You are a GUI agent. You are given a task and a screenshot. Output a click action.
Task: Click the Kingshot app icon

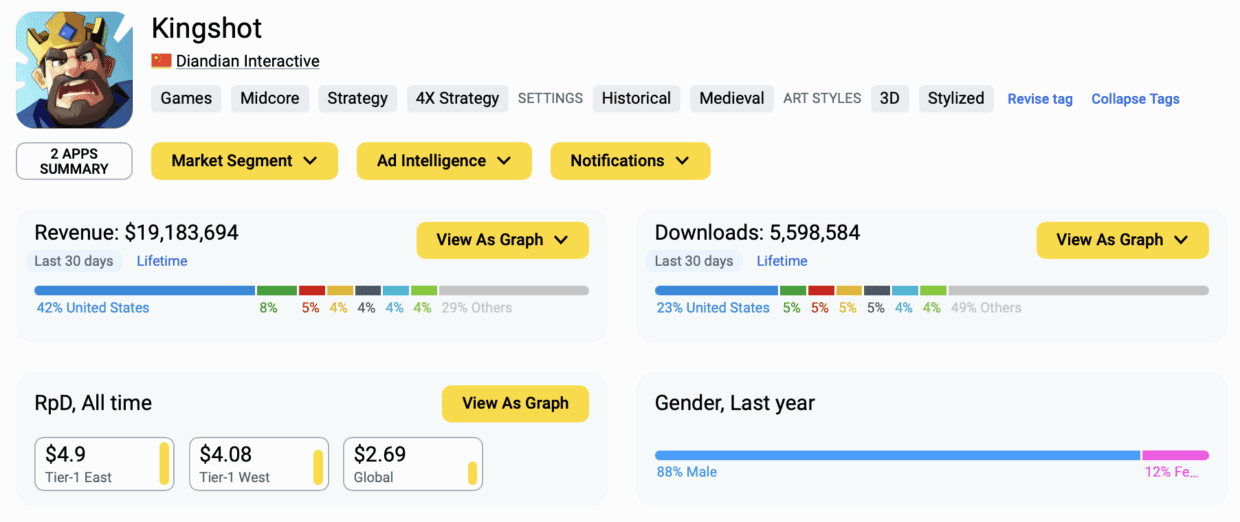[x=75, y=70]
